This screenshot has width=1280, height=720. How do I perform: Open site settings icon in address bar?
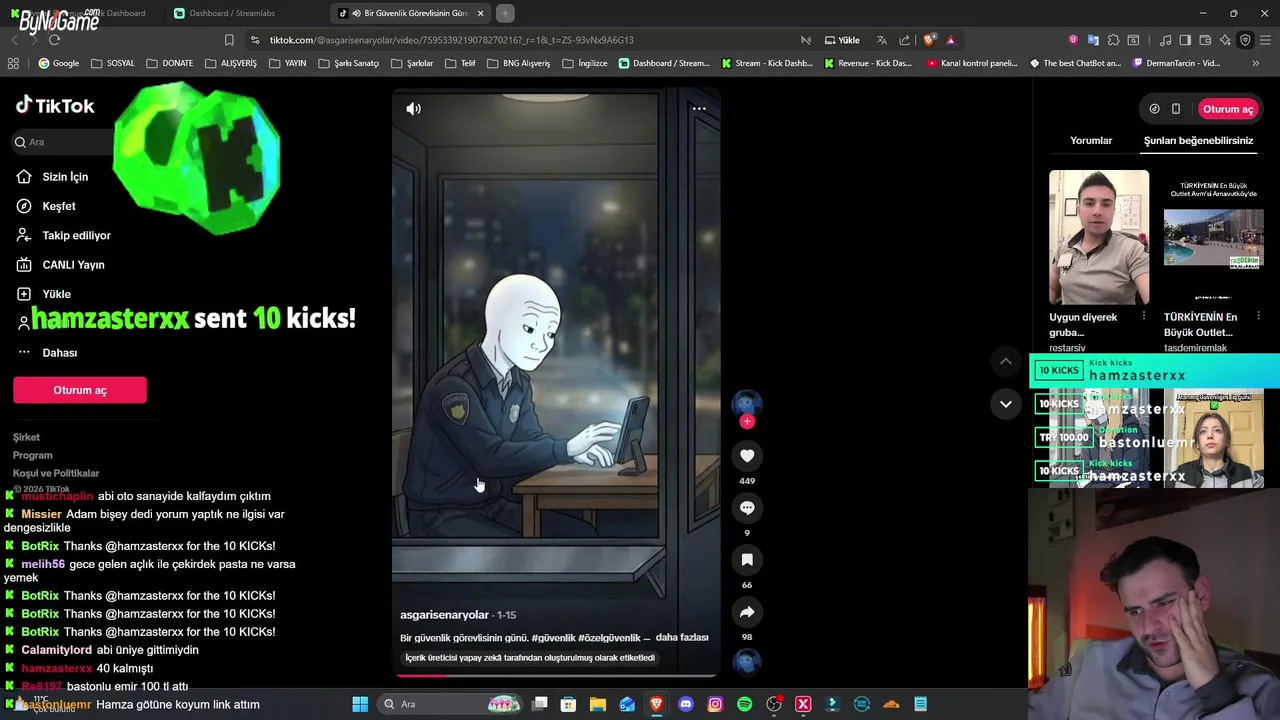(x=255, y=40)
